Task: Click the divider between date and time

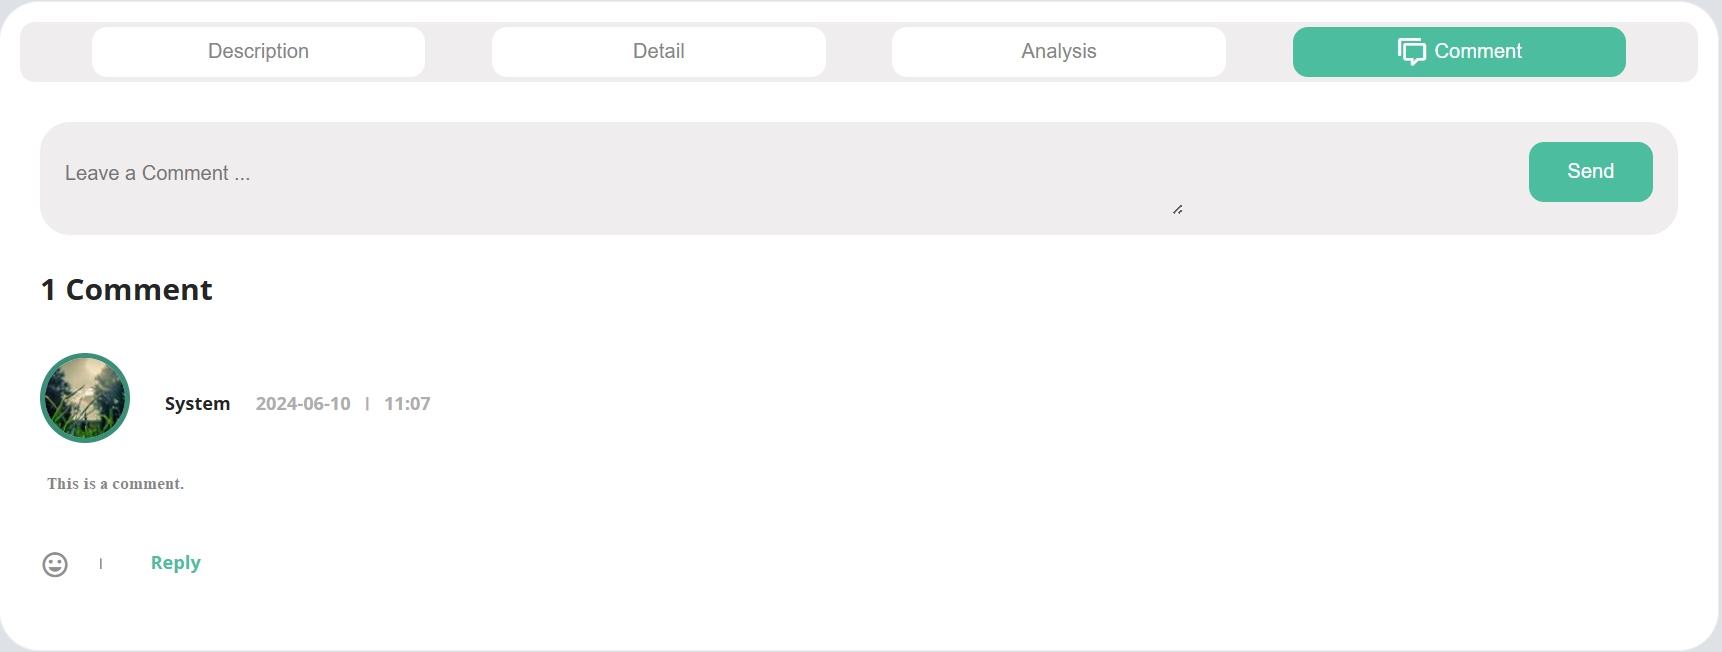Action: (x=367, y=404)
